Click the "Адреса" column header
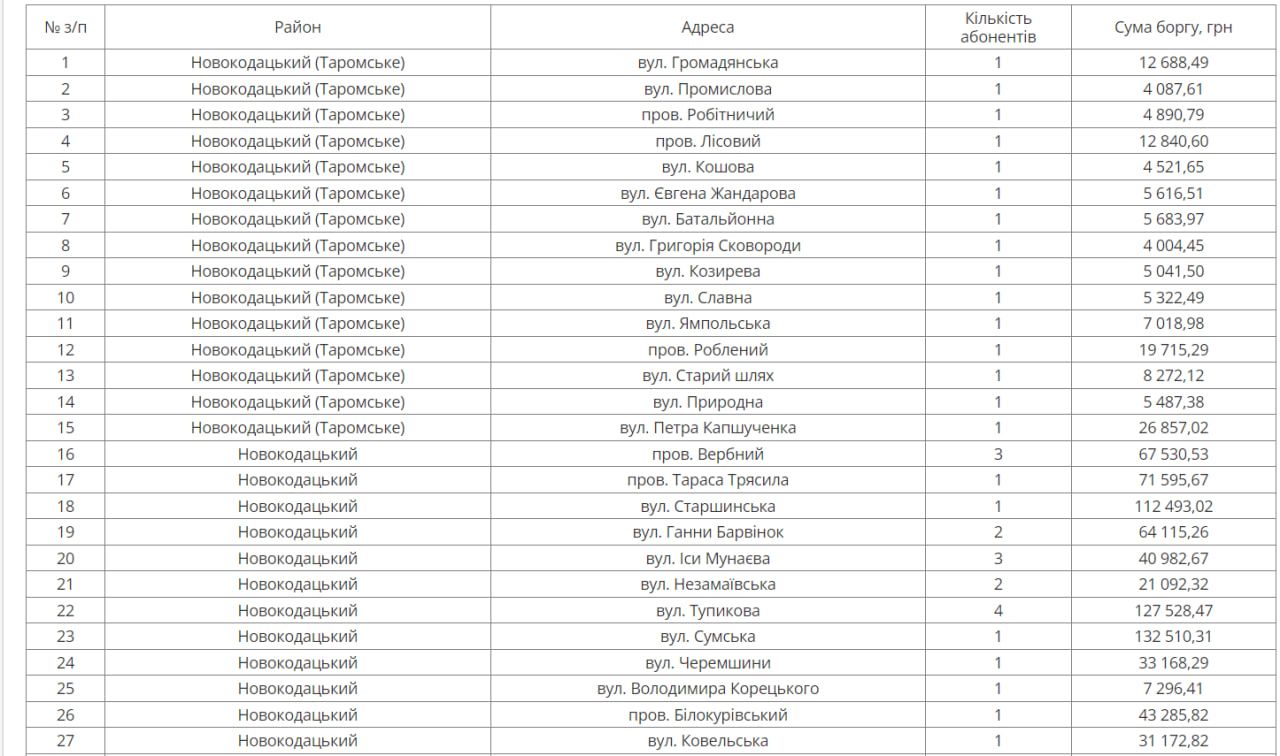 pos(707,28)
